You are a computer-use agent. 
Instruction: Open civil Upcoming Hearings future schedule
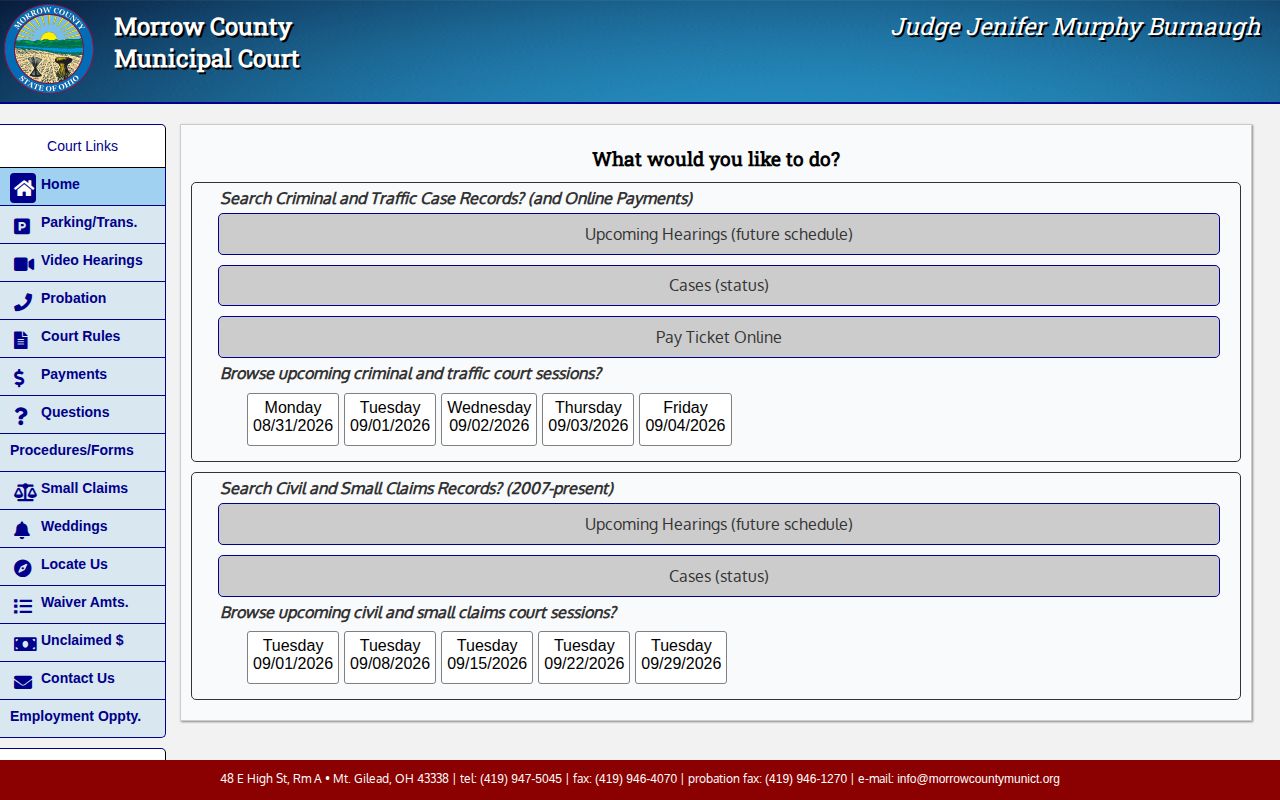[x=719, y=524]
